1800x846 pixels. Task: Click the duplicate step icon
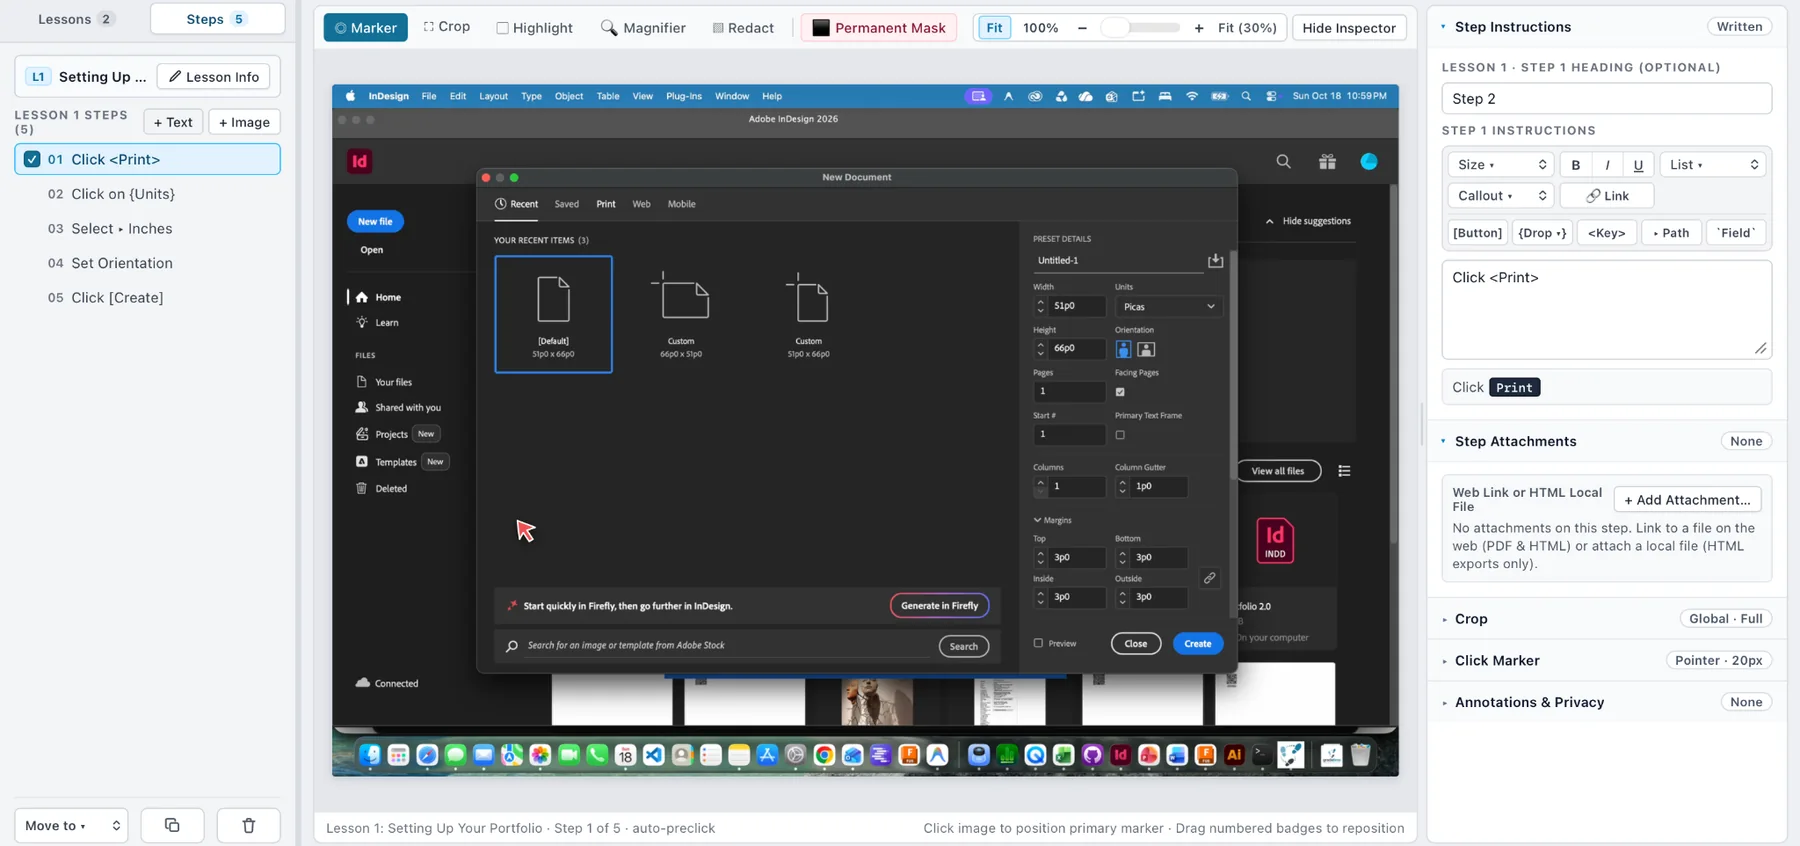[x=172, y=825]
